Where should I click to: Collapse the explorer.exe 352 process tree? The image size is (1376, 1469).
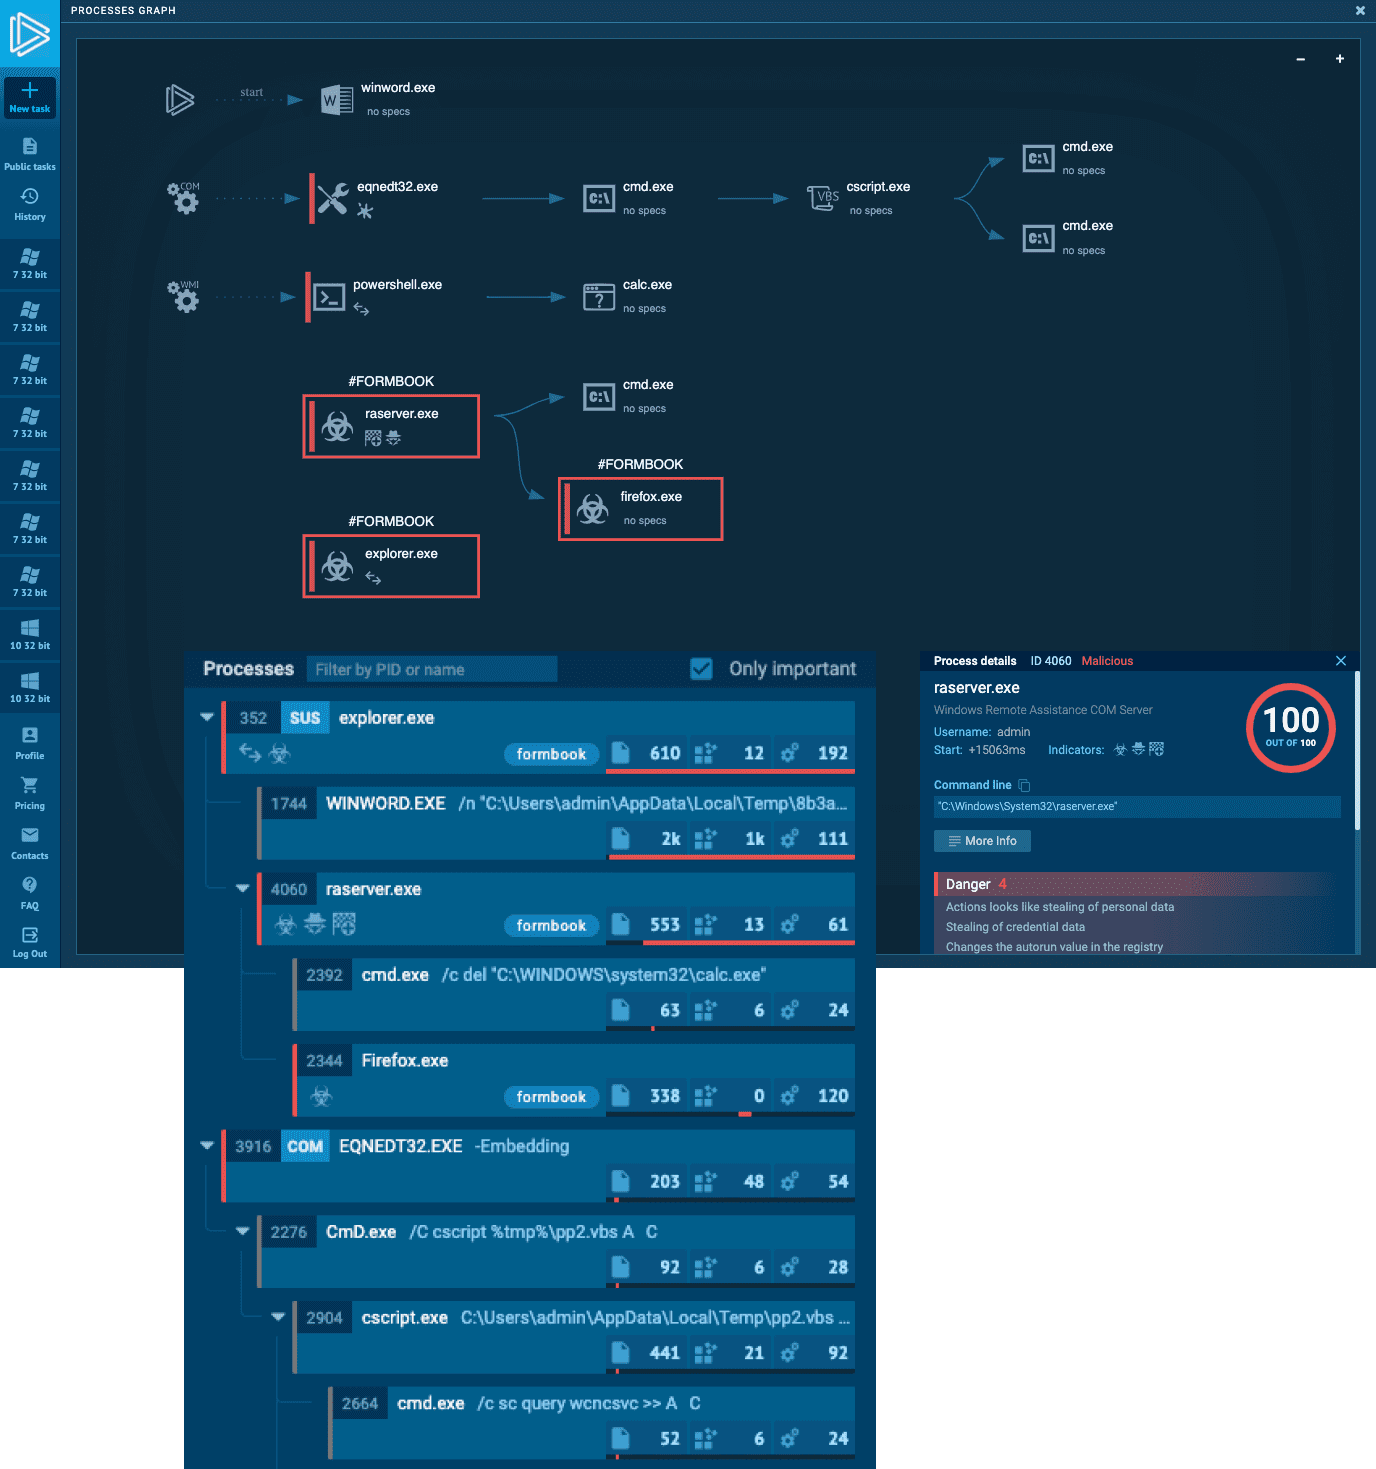pyautogui.click(x=207, y=717)
